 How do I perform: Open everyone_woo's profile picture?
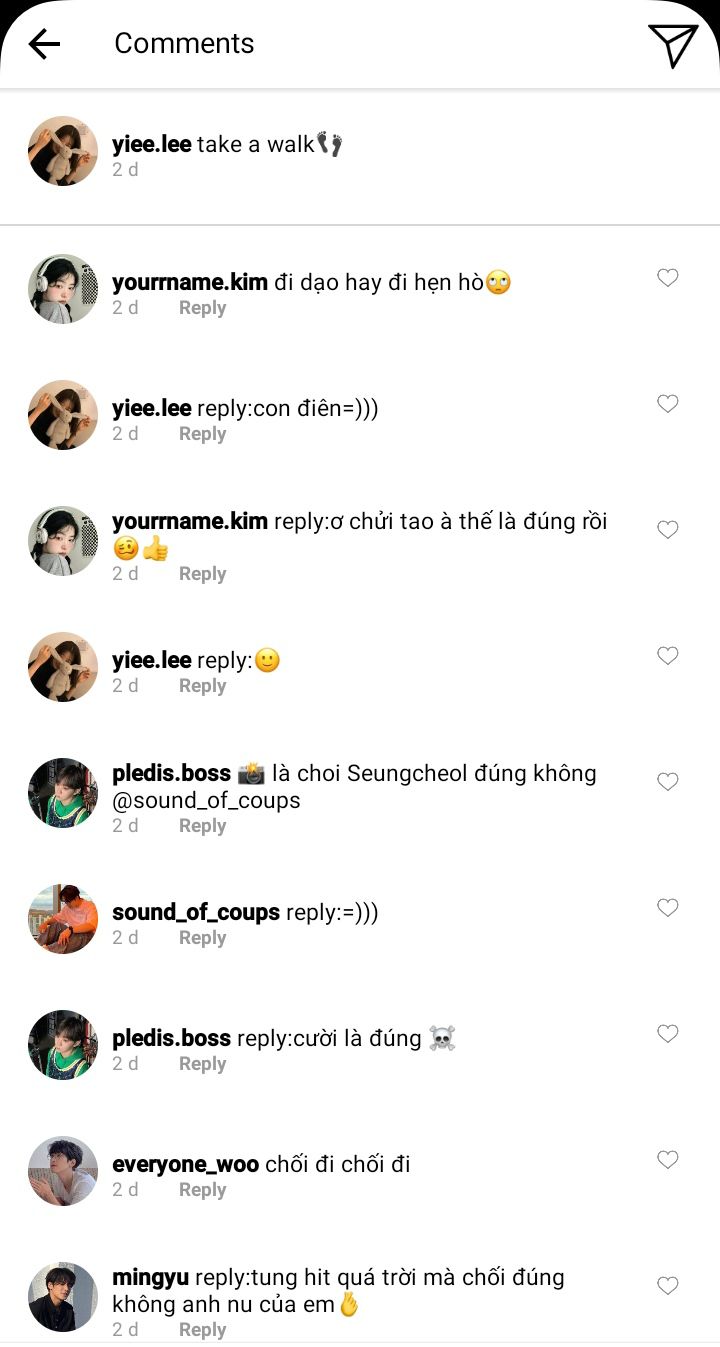[x=63, y=1171]
